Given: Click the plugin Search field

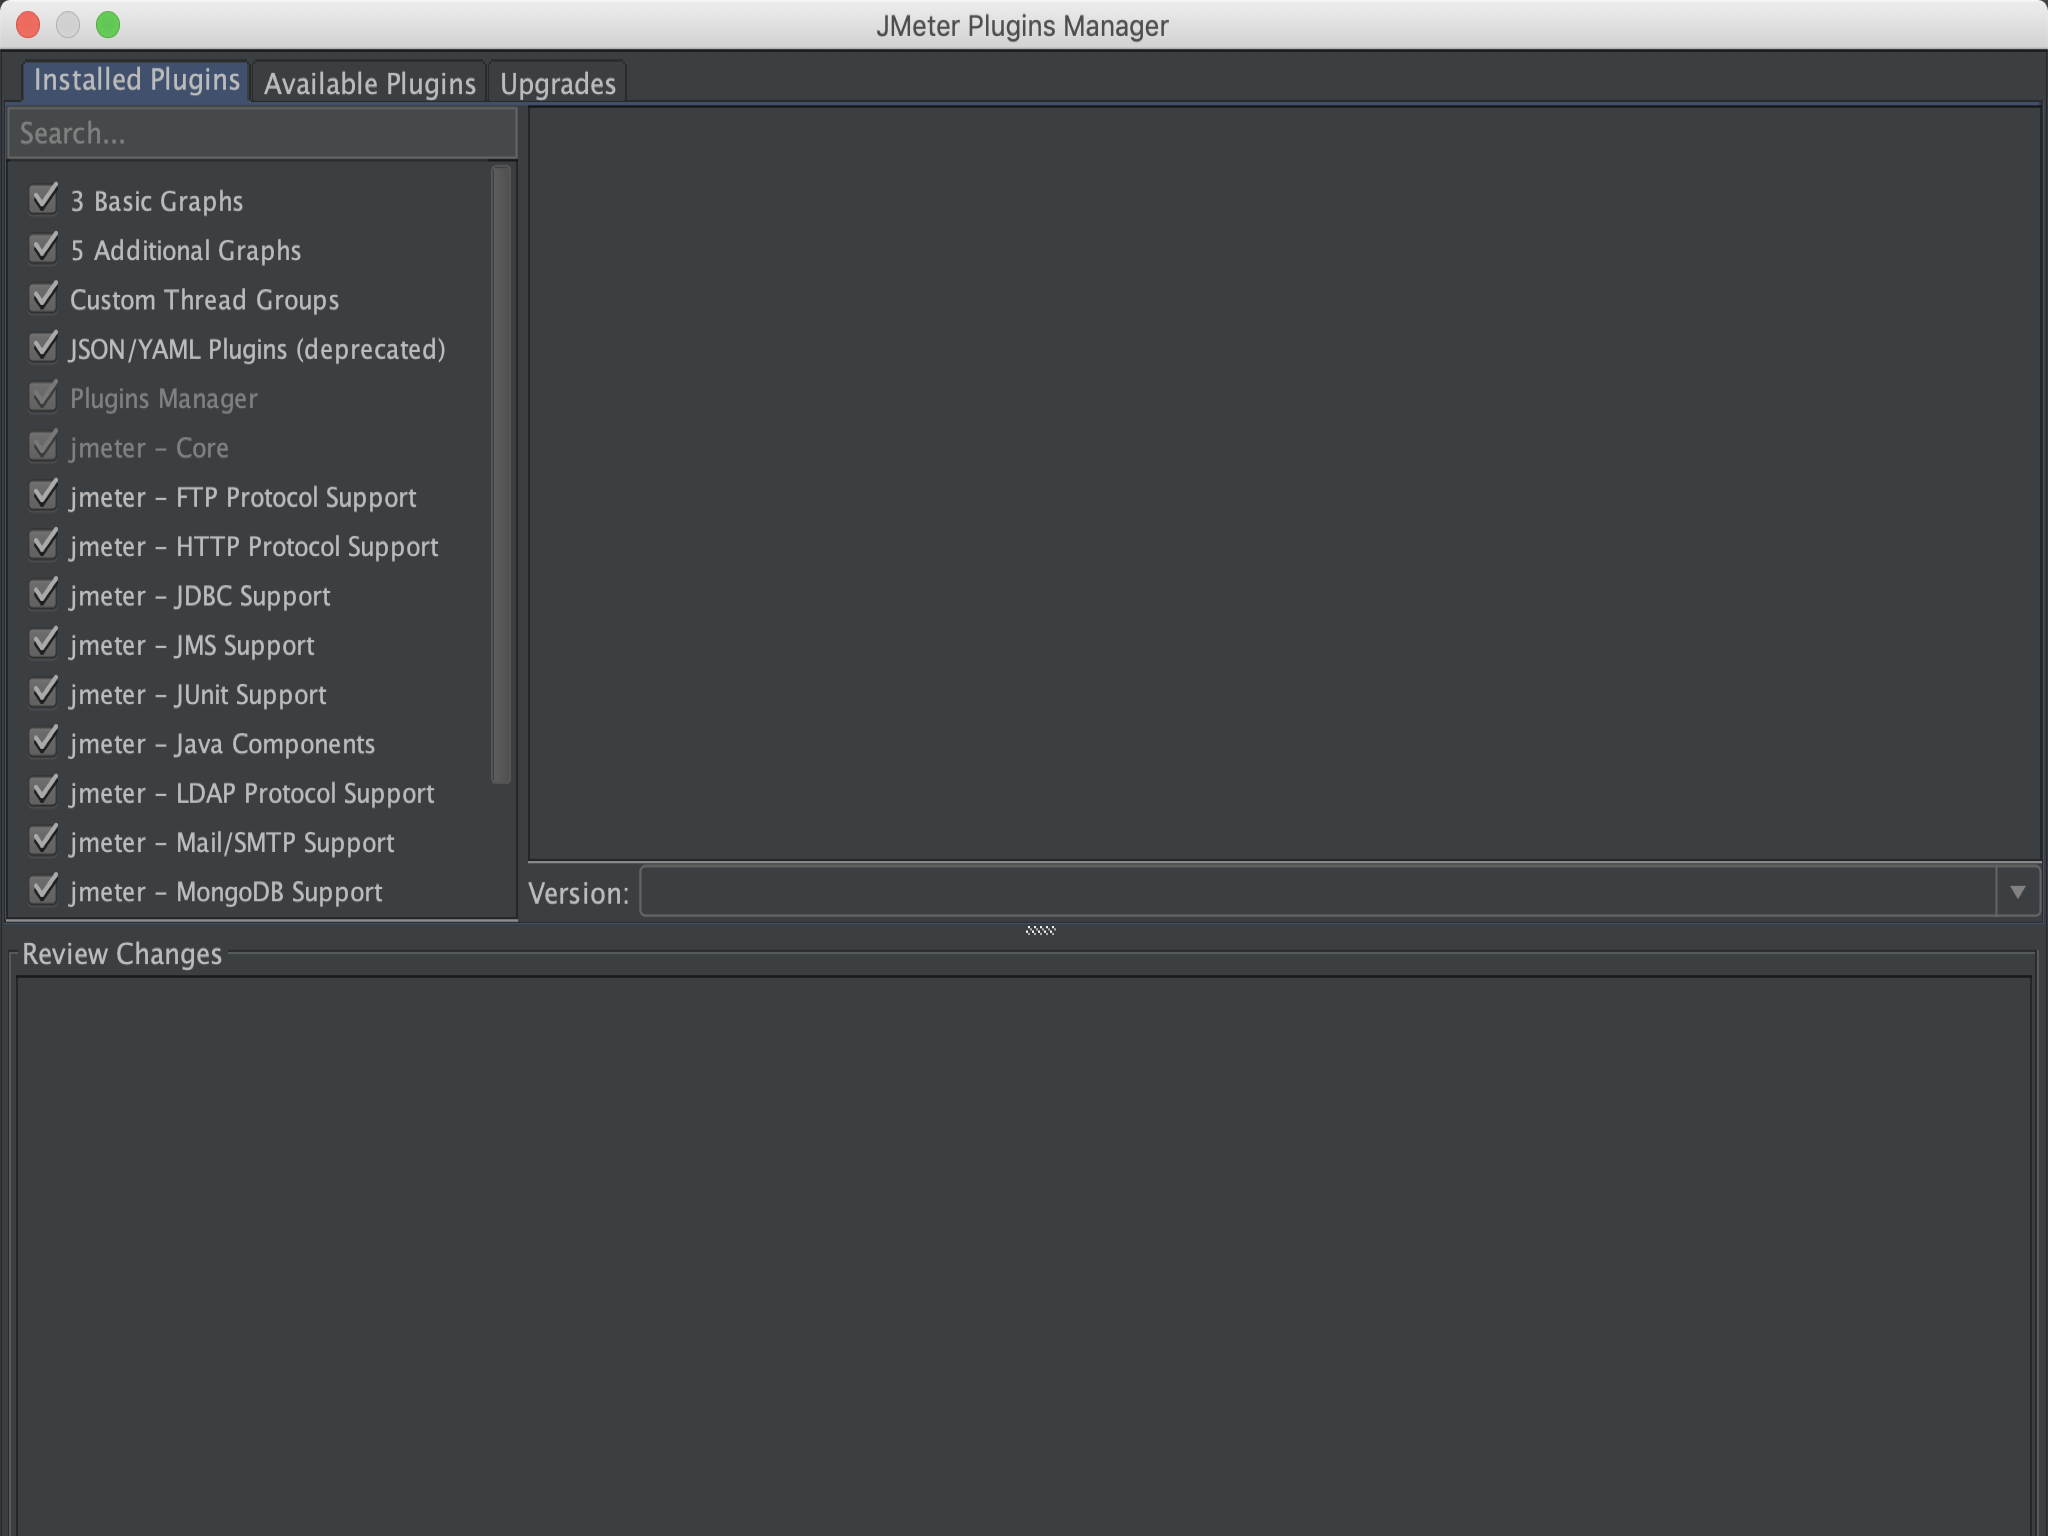Looking at the screenshot, I should (x=262, y=134).
